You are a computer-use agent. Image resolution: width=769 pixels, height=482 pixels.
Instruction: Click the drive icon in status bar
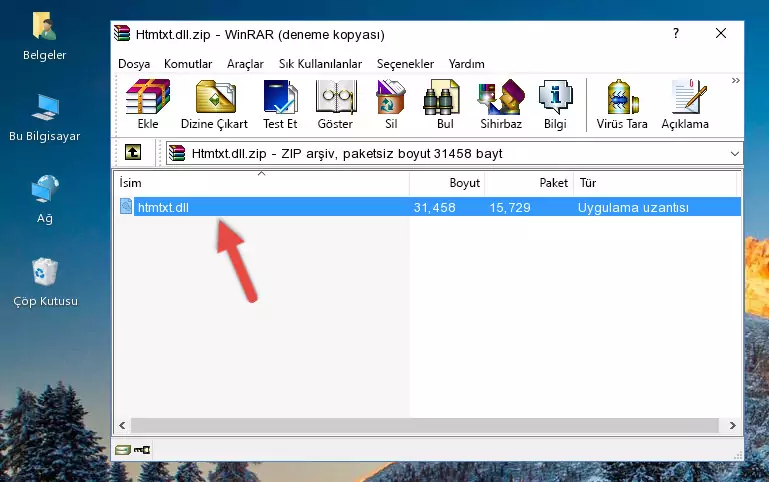pyautogui.click(x=123, y=449)
